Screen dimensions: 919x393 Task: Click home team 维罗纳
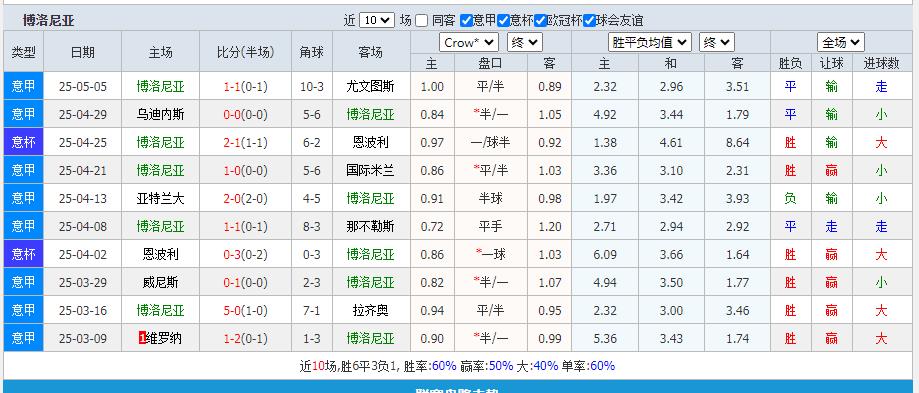point(164,338)
